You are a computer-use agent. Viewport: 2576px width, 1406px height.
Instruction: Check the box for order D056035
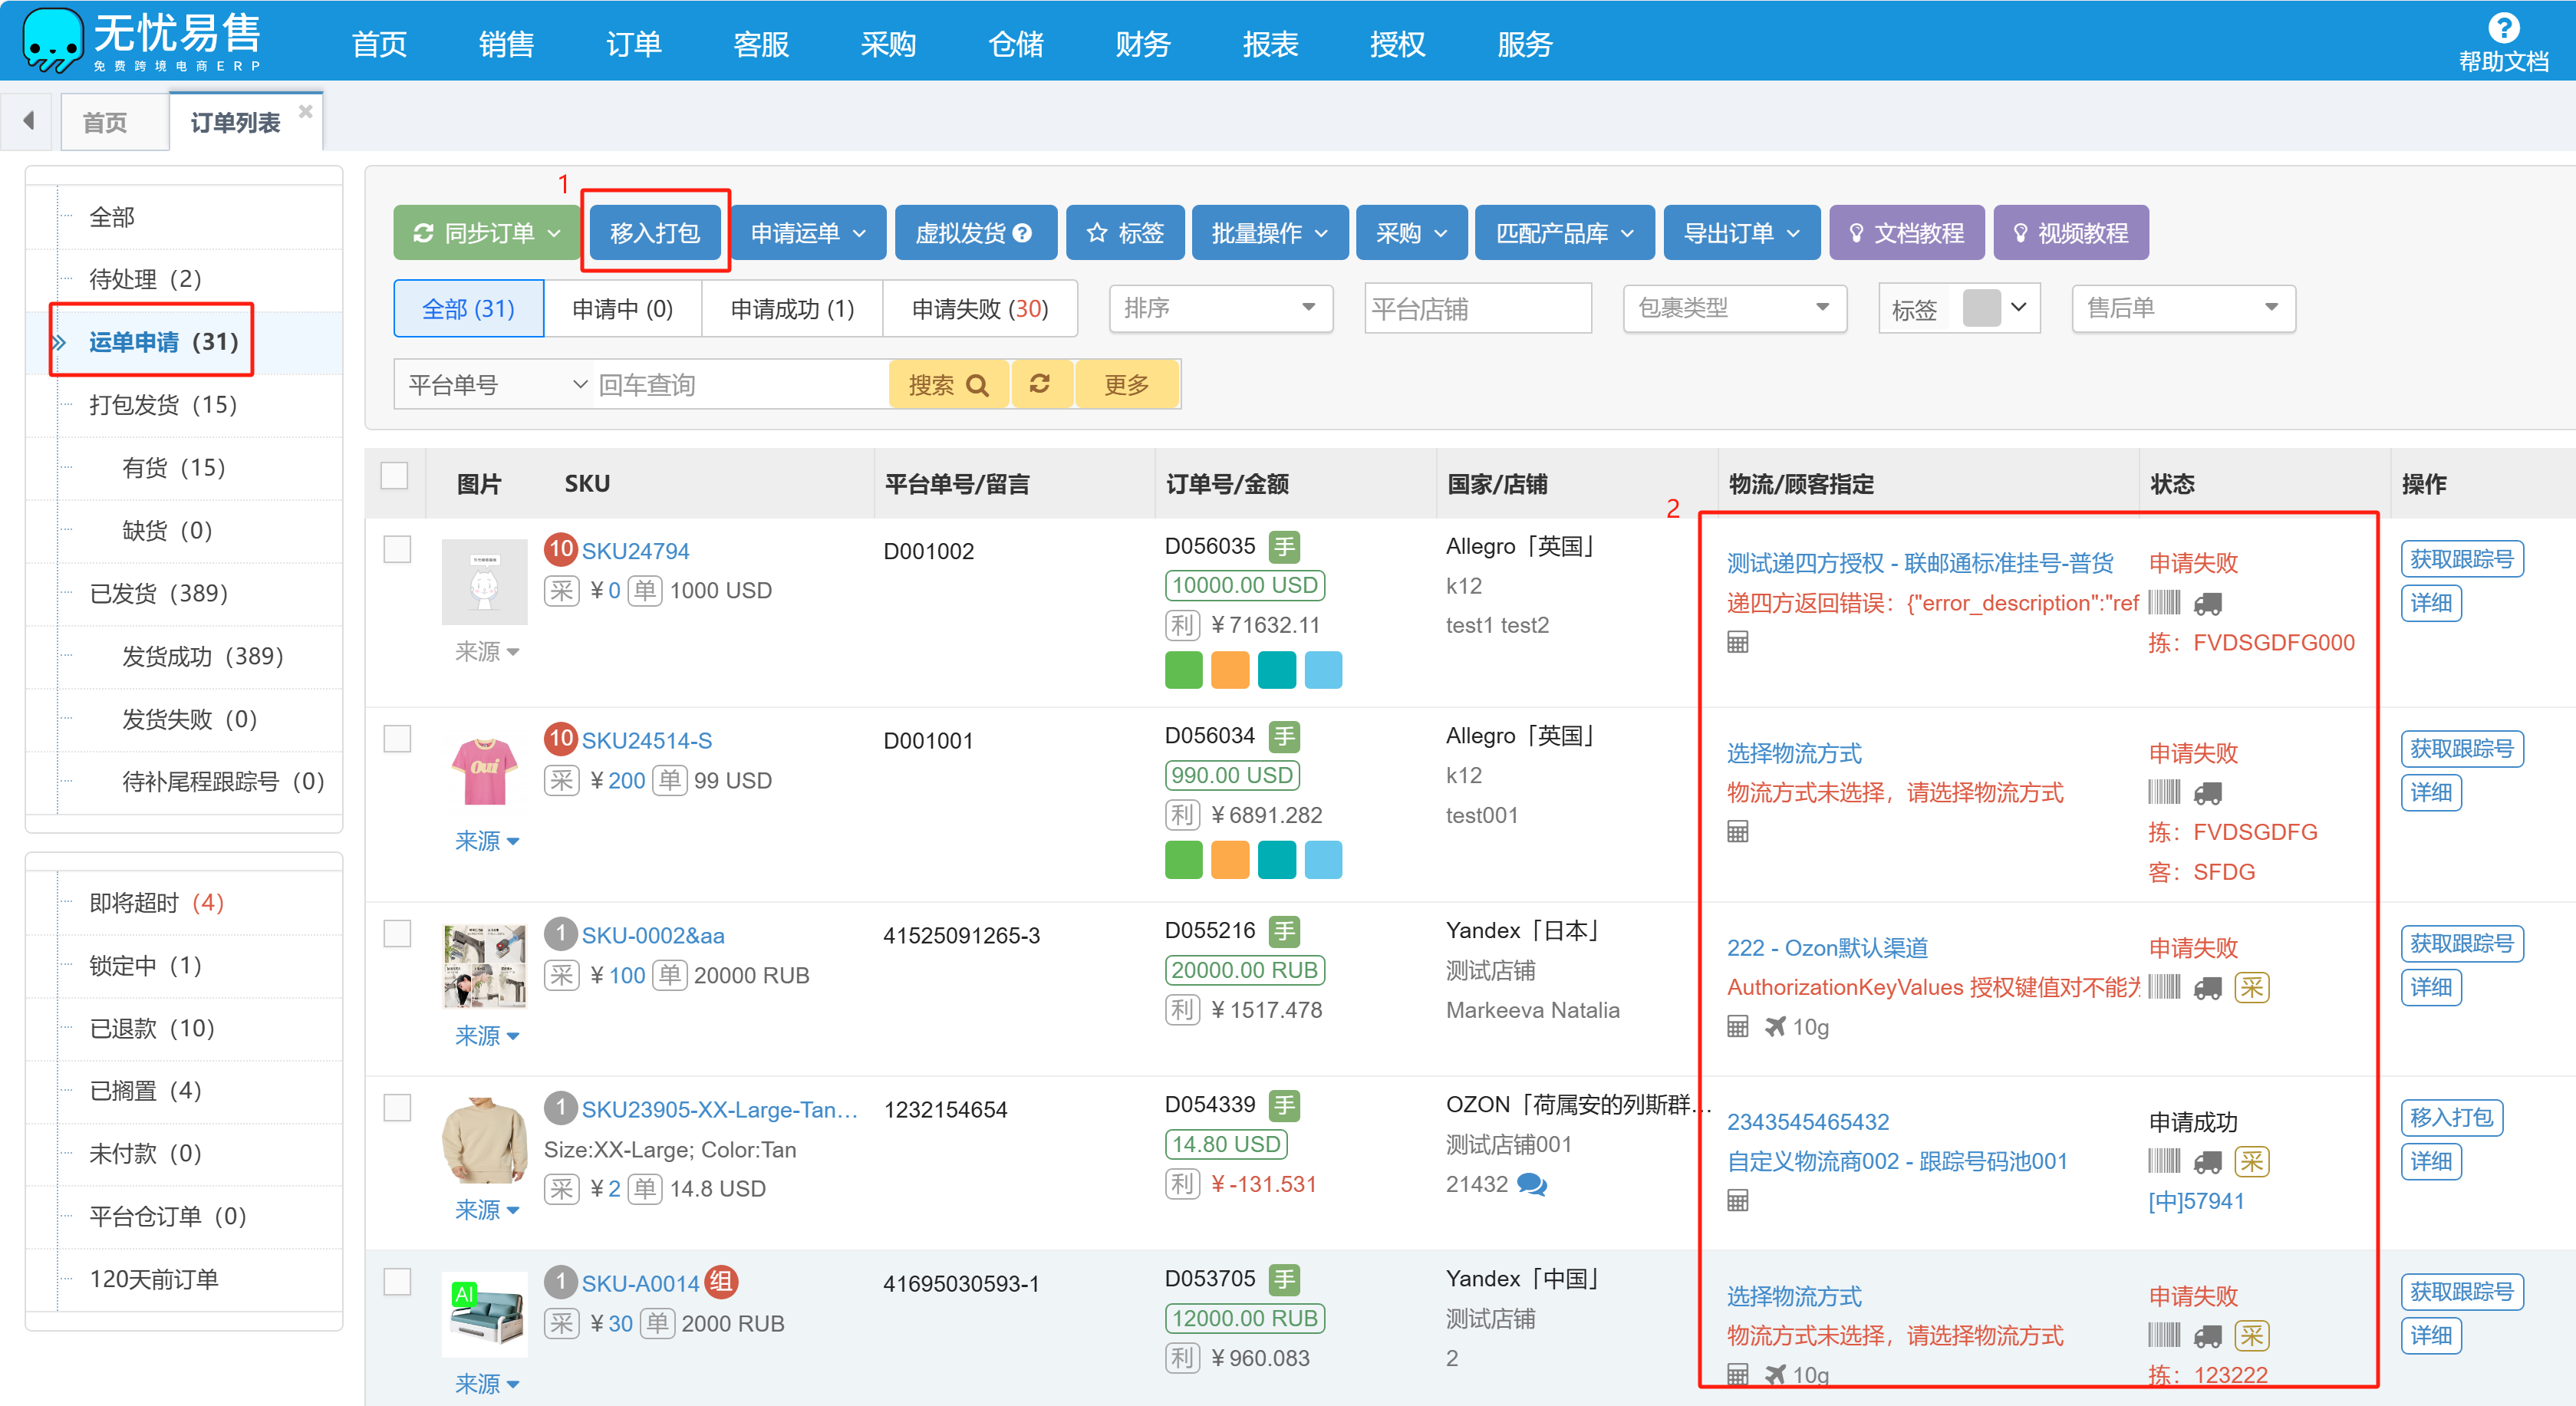pos(397,549)
